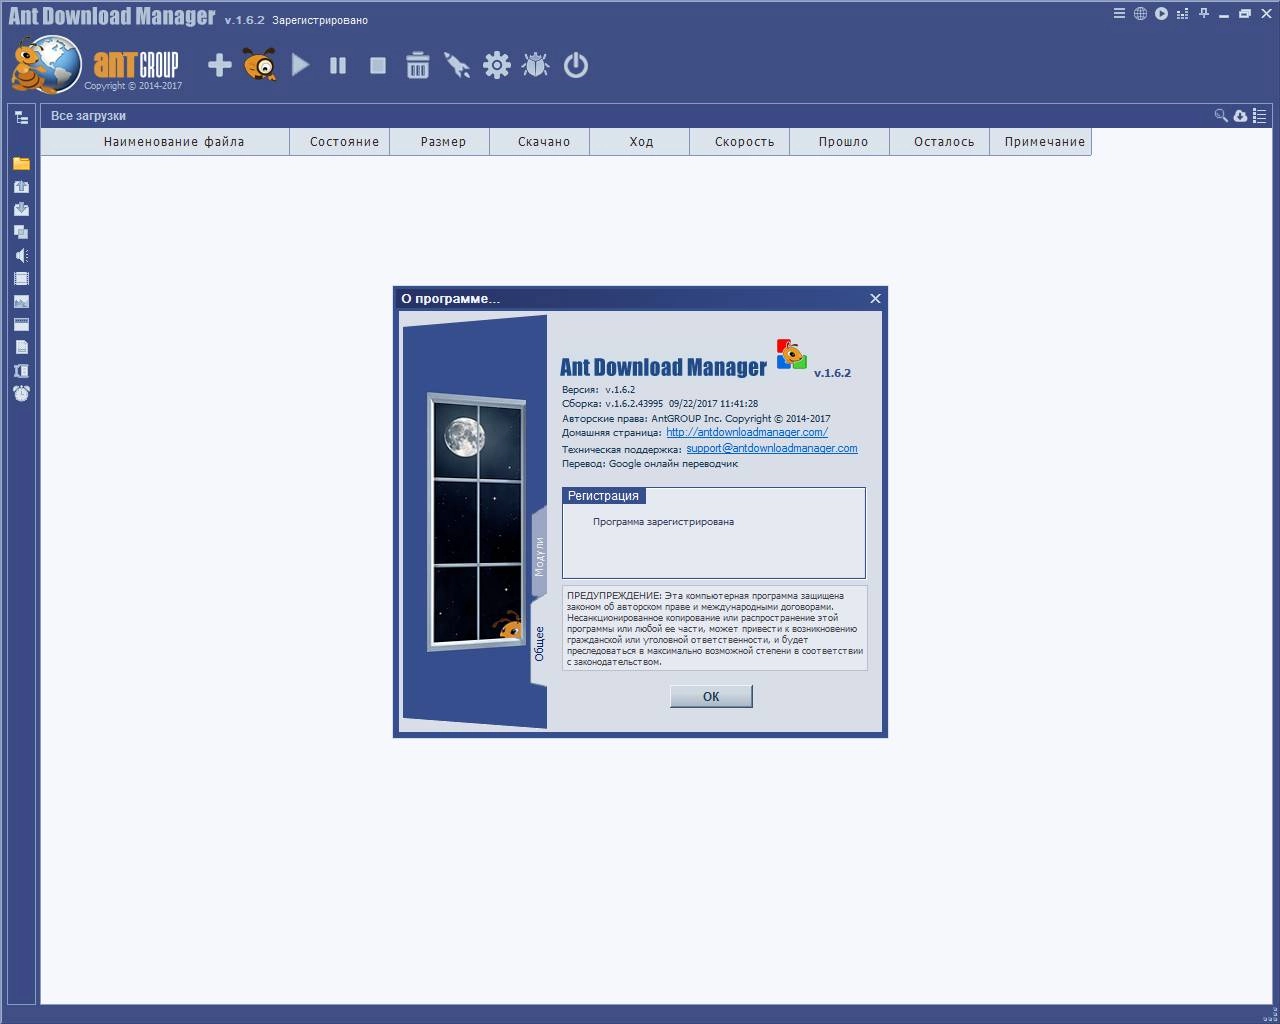Switch to the Общее vertical tab

(539, 643)
